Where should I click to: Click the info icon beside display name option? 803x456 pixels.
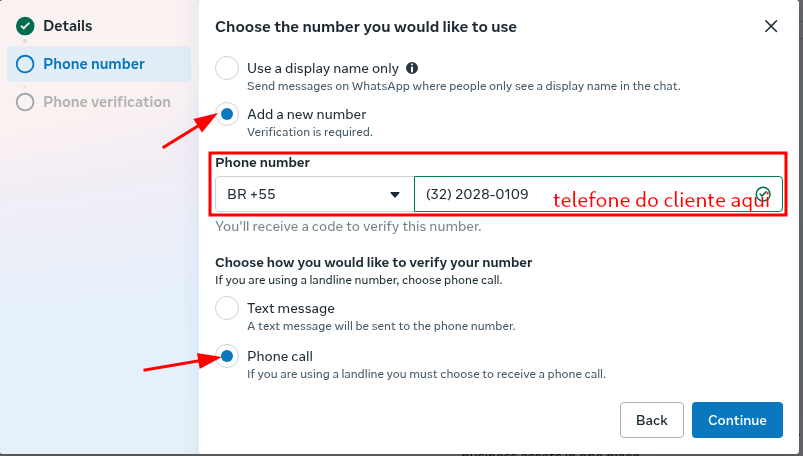pyautogui.click(x=412, y=69)
